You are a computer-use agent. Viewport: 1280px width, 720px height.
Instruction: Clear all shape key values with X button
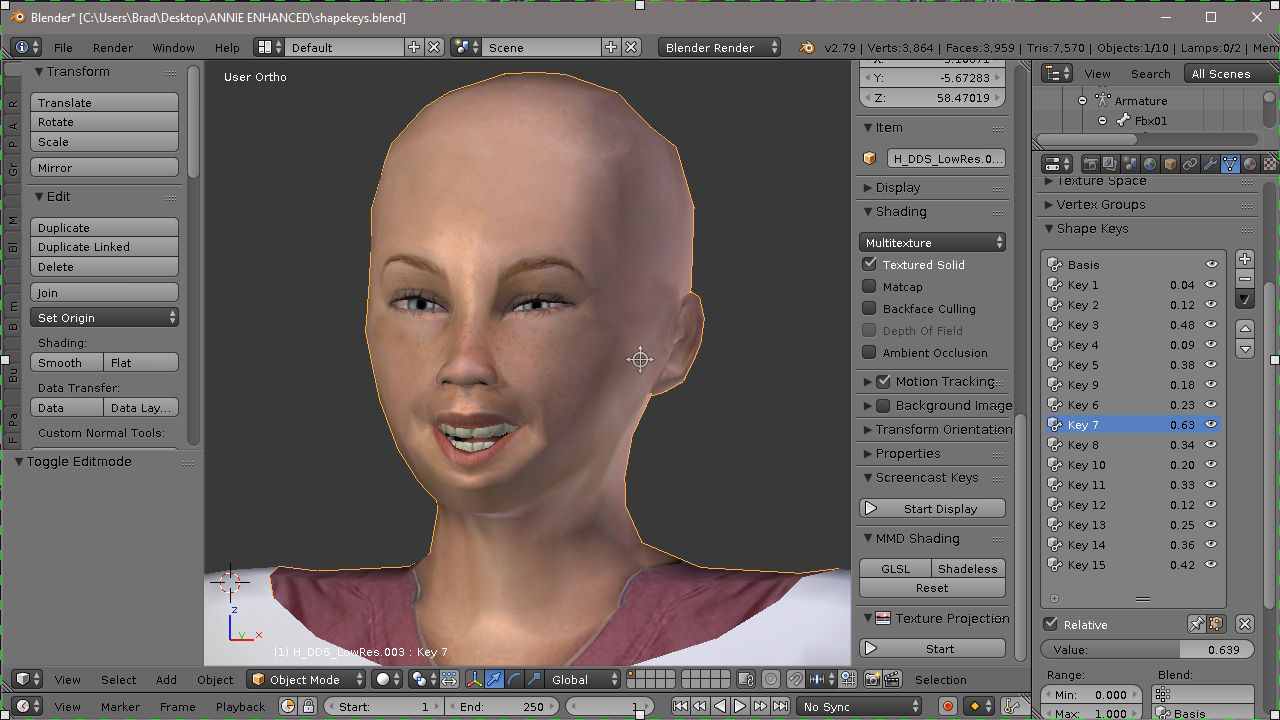point(1245,624)
